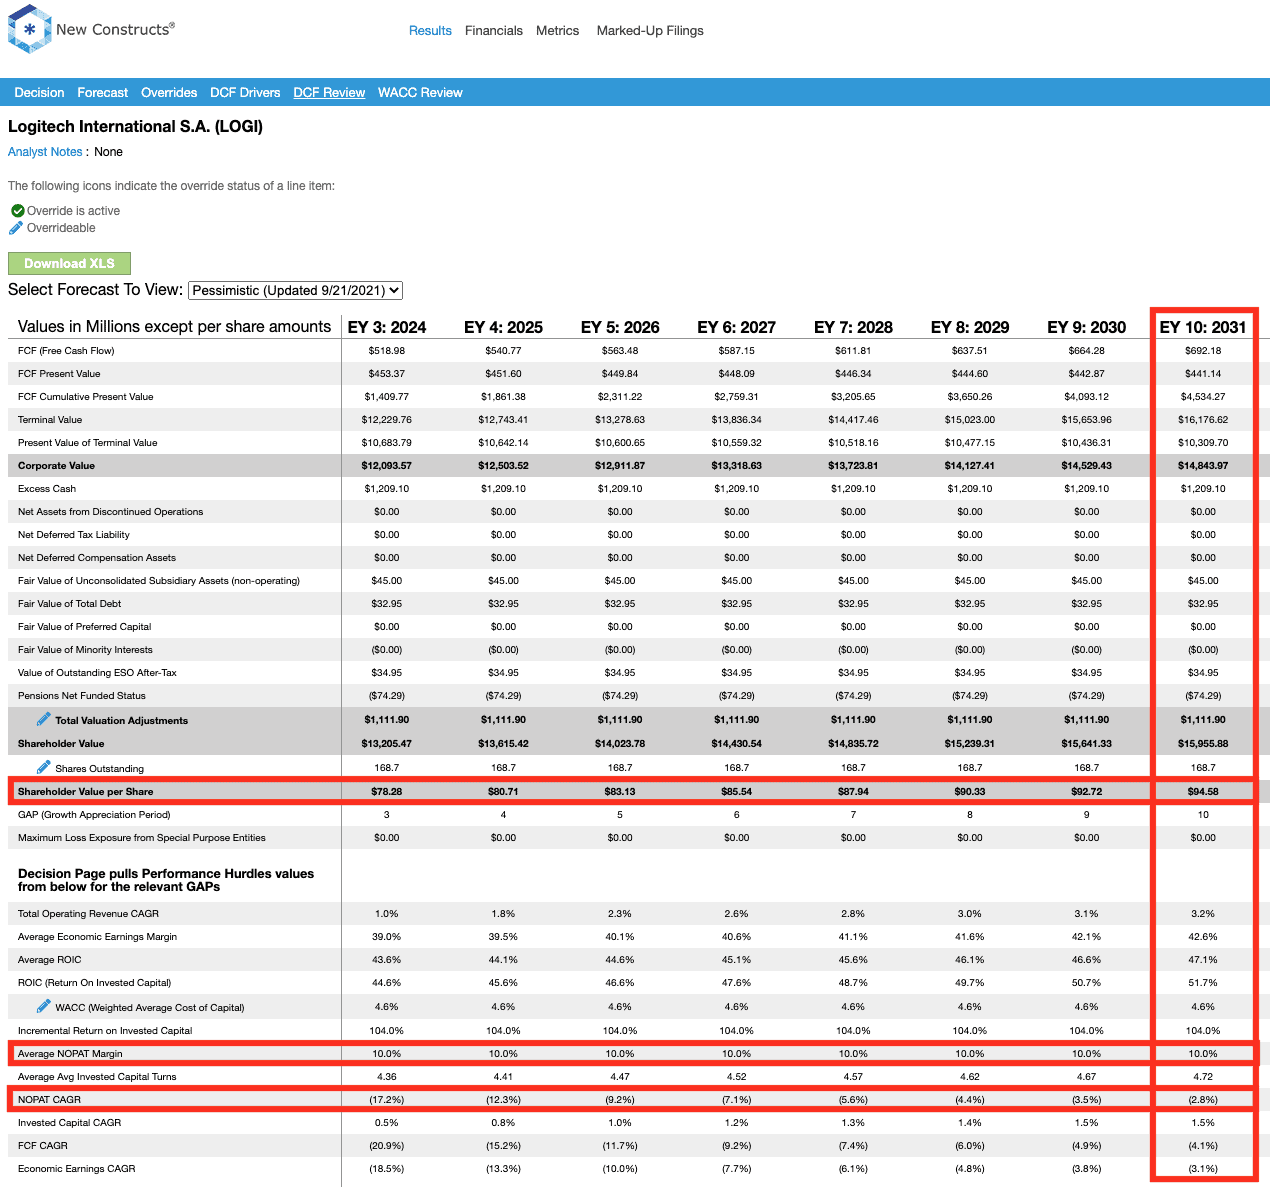The width and height of the screenshot is (1270, 1187).
Task: Click the EY 7: 2028 column header
Action: coord(853,327)
